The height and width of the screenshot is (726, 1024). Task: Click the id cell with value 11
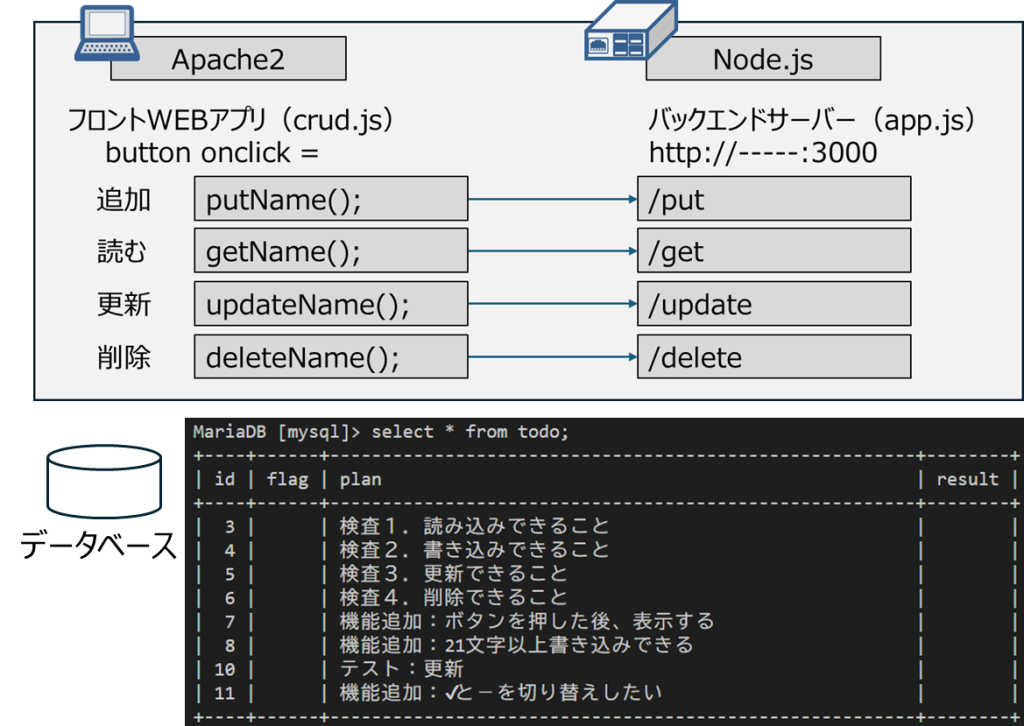225,693
